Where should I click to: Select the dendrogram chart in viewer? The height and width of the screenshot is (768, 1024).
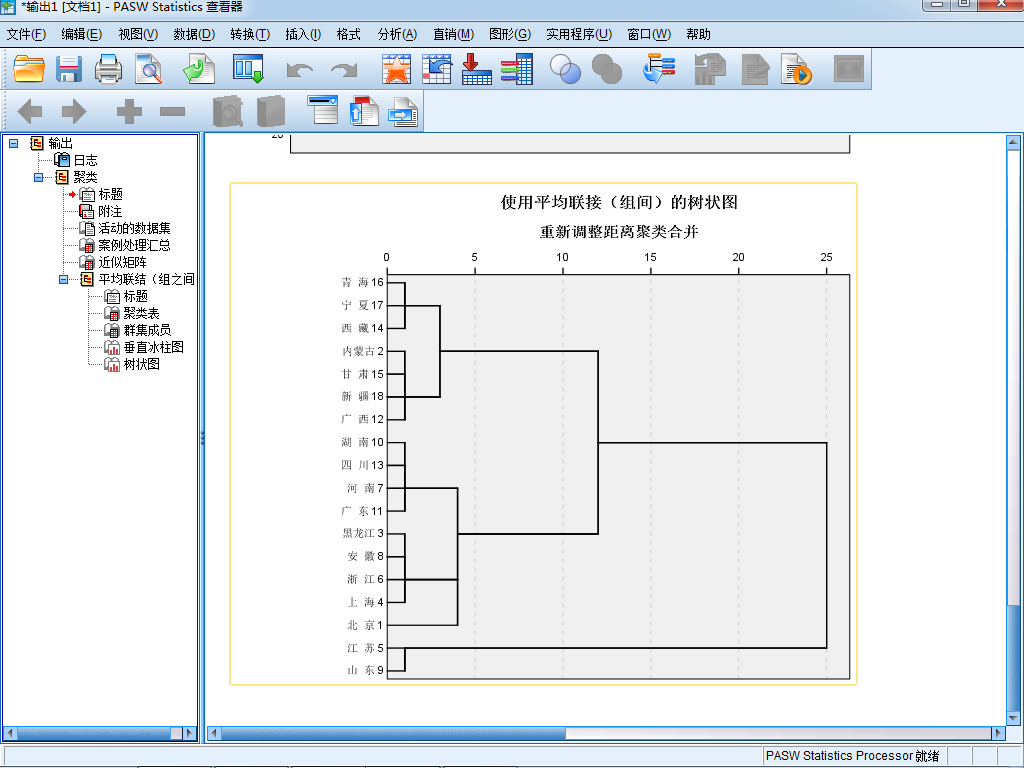(x=543, y=434)
